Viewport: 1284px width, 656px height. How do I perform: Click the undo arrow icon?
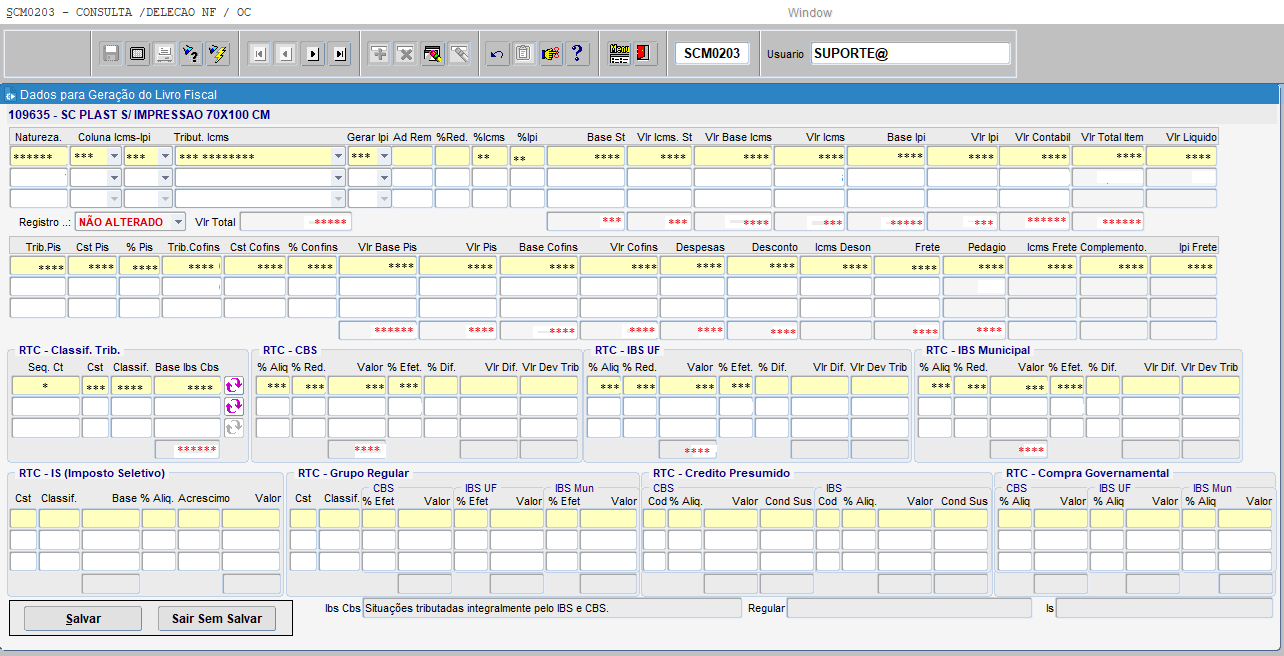click(497, 54)
